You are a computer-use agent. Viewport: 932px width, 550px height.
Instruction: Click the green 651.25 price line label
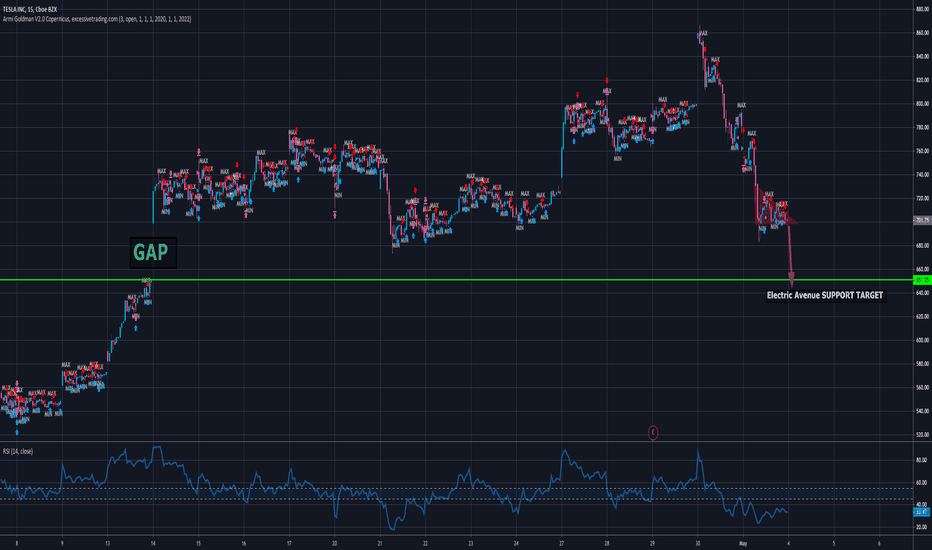pyautogui.click(x=922, y=279)
